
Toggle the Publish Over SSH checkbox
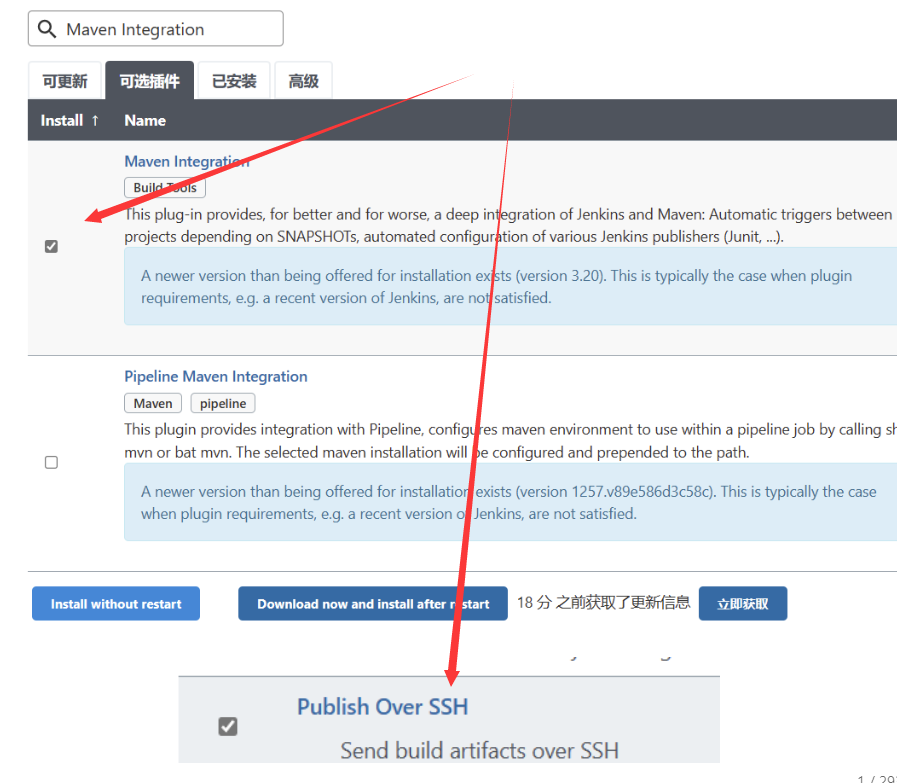tap(228, 726)
